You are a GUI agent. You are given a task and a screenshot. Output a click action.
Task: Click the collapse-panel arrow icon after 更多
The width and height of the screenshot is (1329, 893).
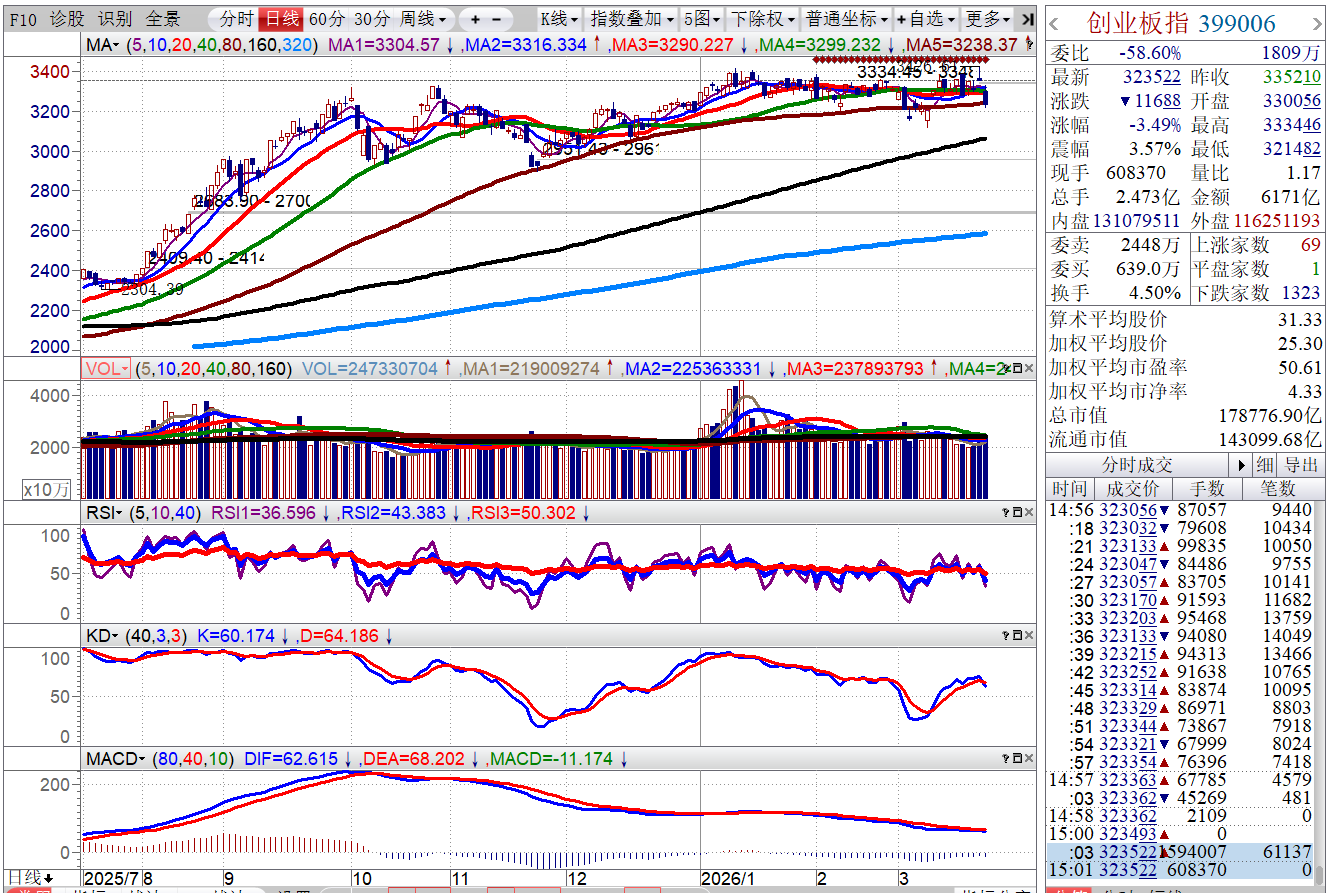click(1025, 19)
